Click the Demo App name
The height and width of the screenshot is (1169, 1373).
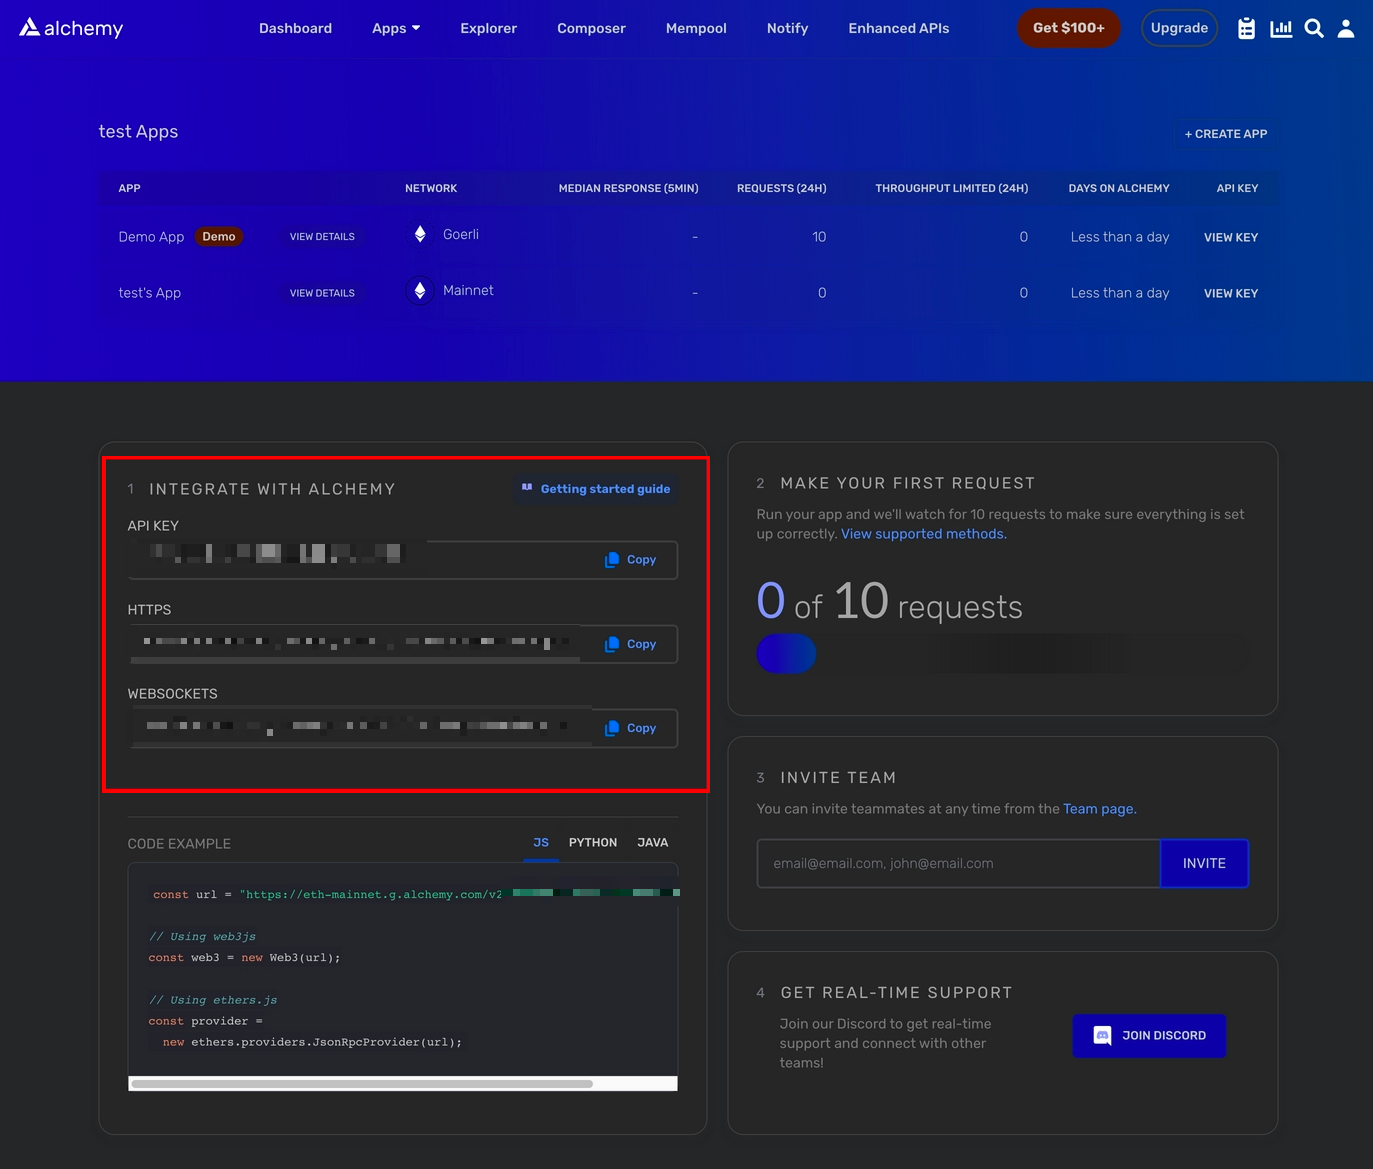pos(151,237)
